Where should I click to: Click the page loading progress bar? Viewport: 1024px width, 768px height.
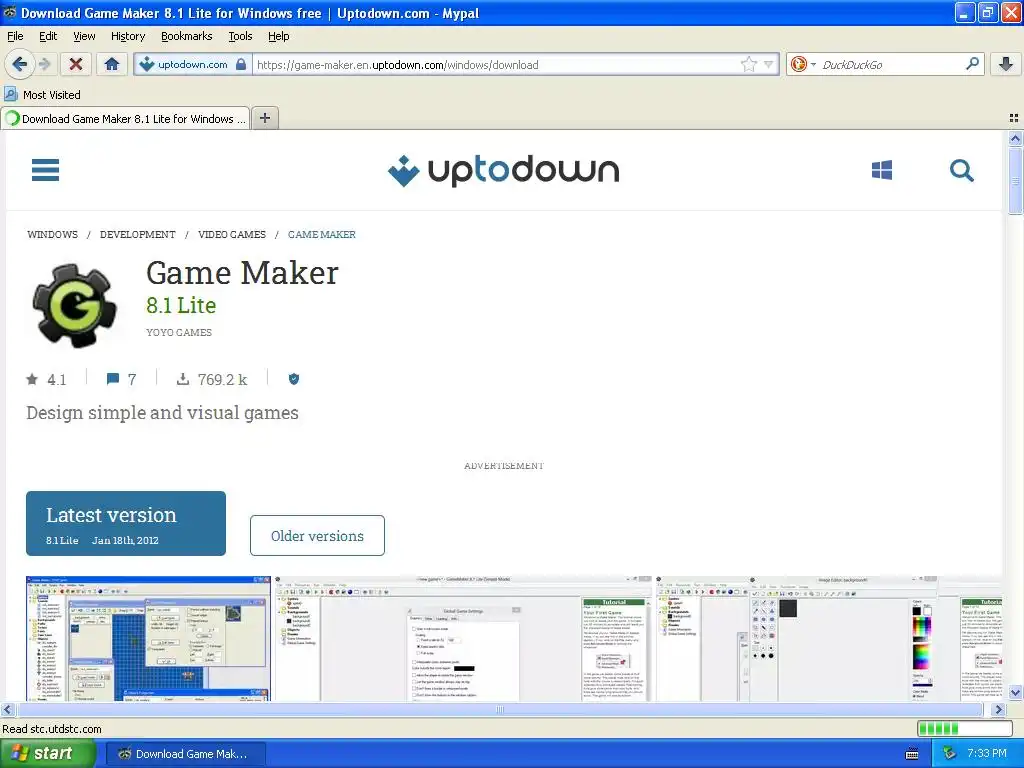(964, 729)
